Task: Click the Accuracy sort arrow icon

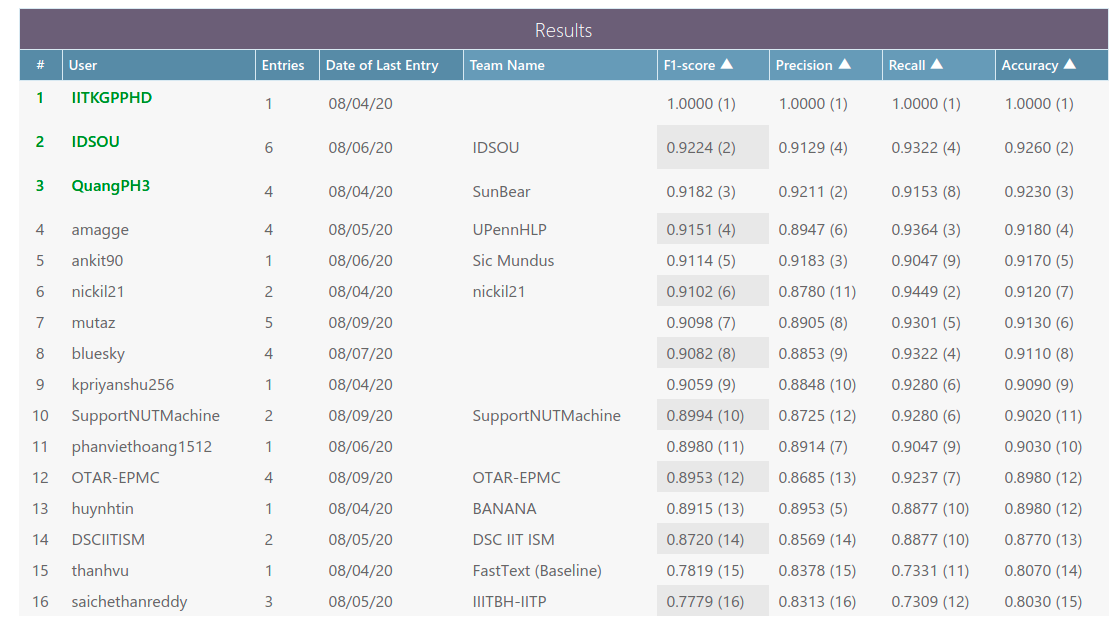Action: pos(1070,64)
